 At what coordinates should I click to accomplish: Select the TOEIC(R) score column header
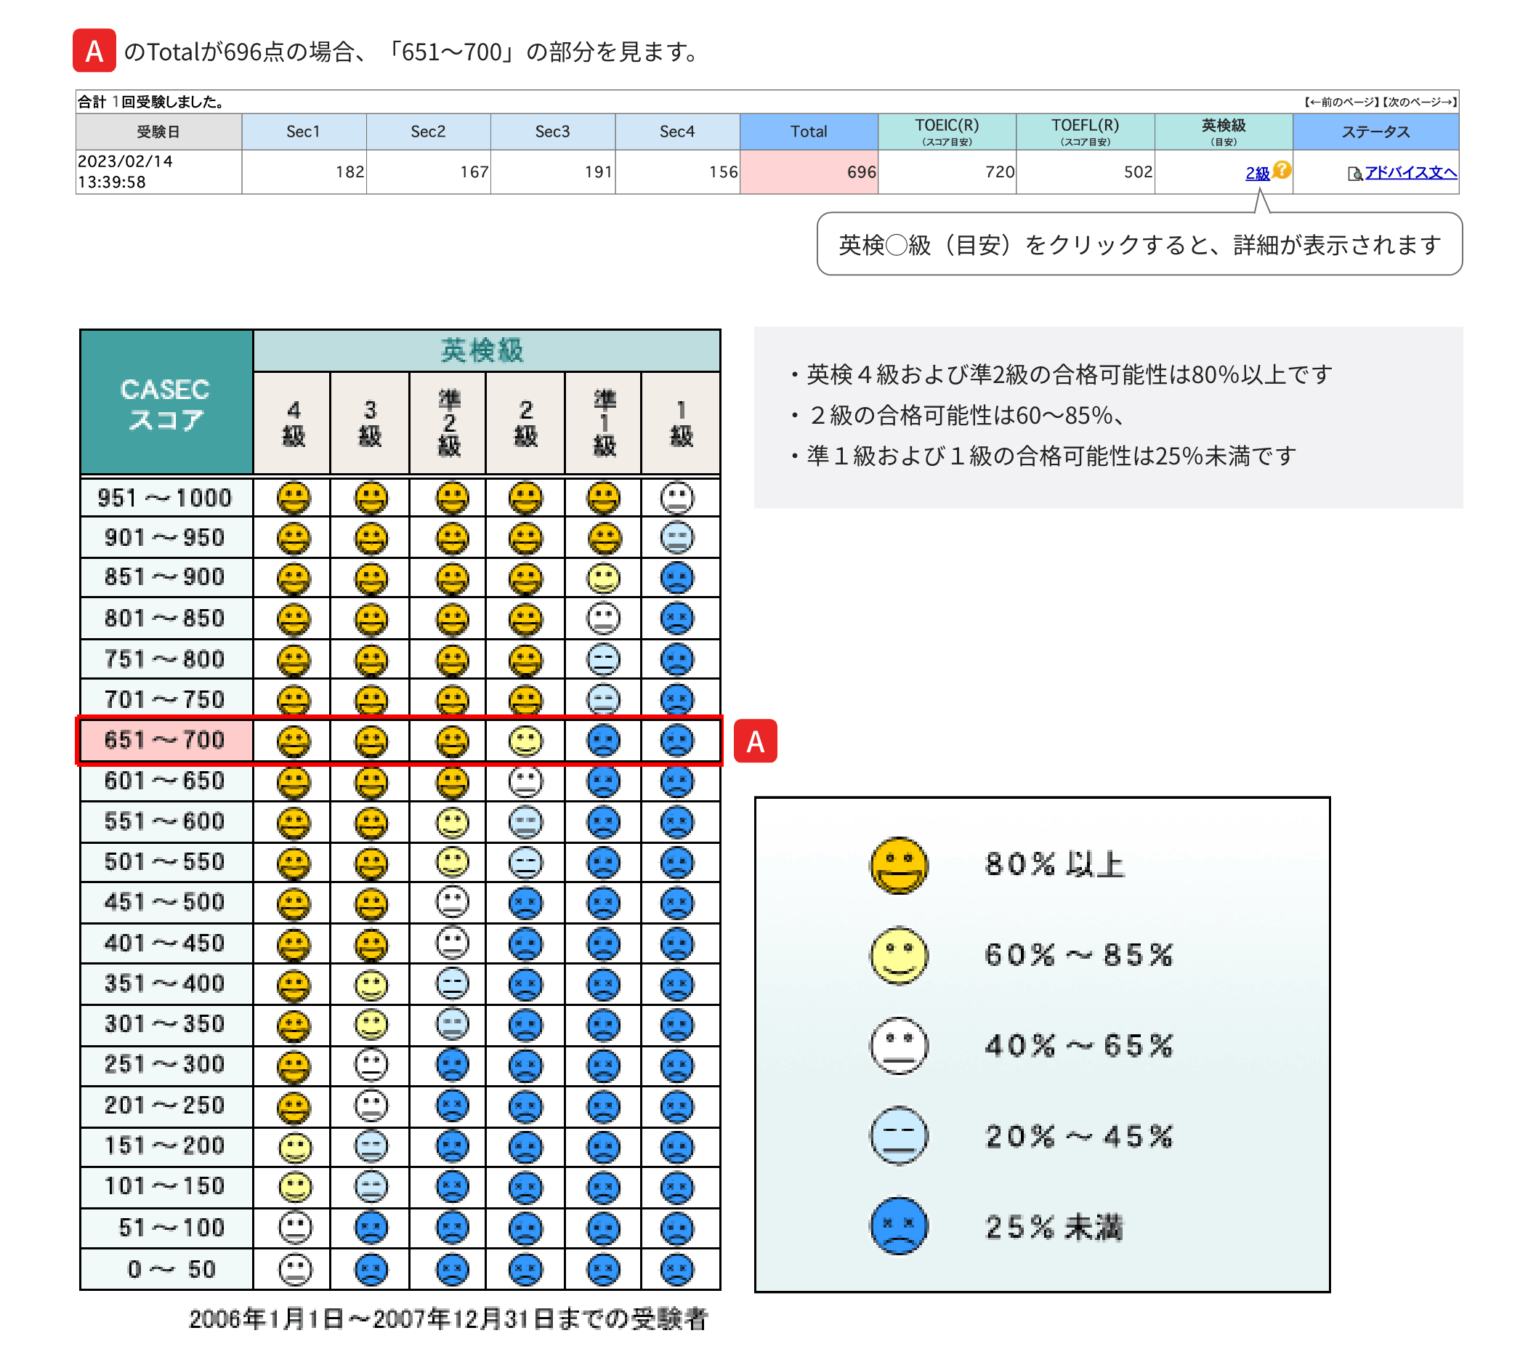tap(946, 131)
